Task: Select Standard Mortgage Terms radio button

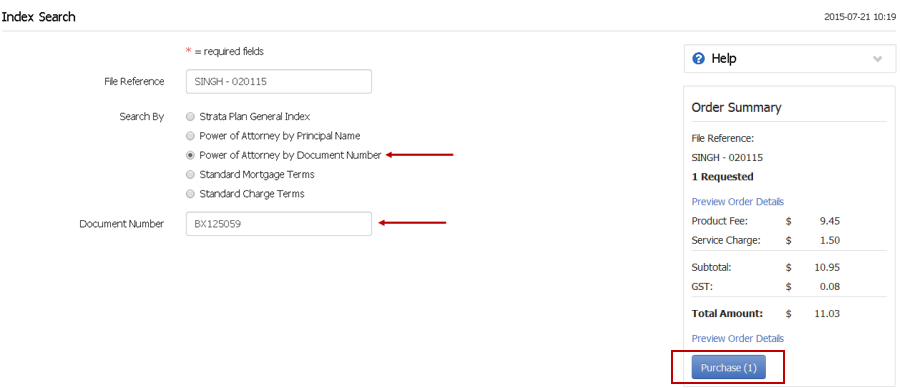Action: click(191, 174)
